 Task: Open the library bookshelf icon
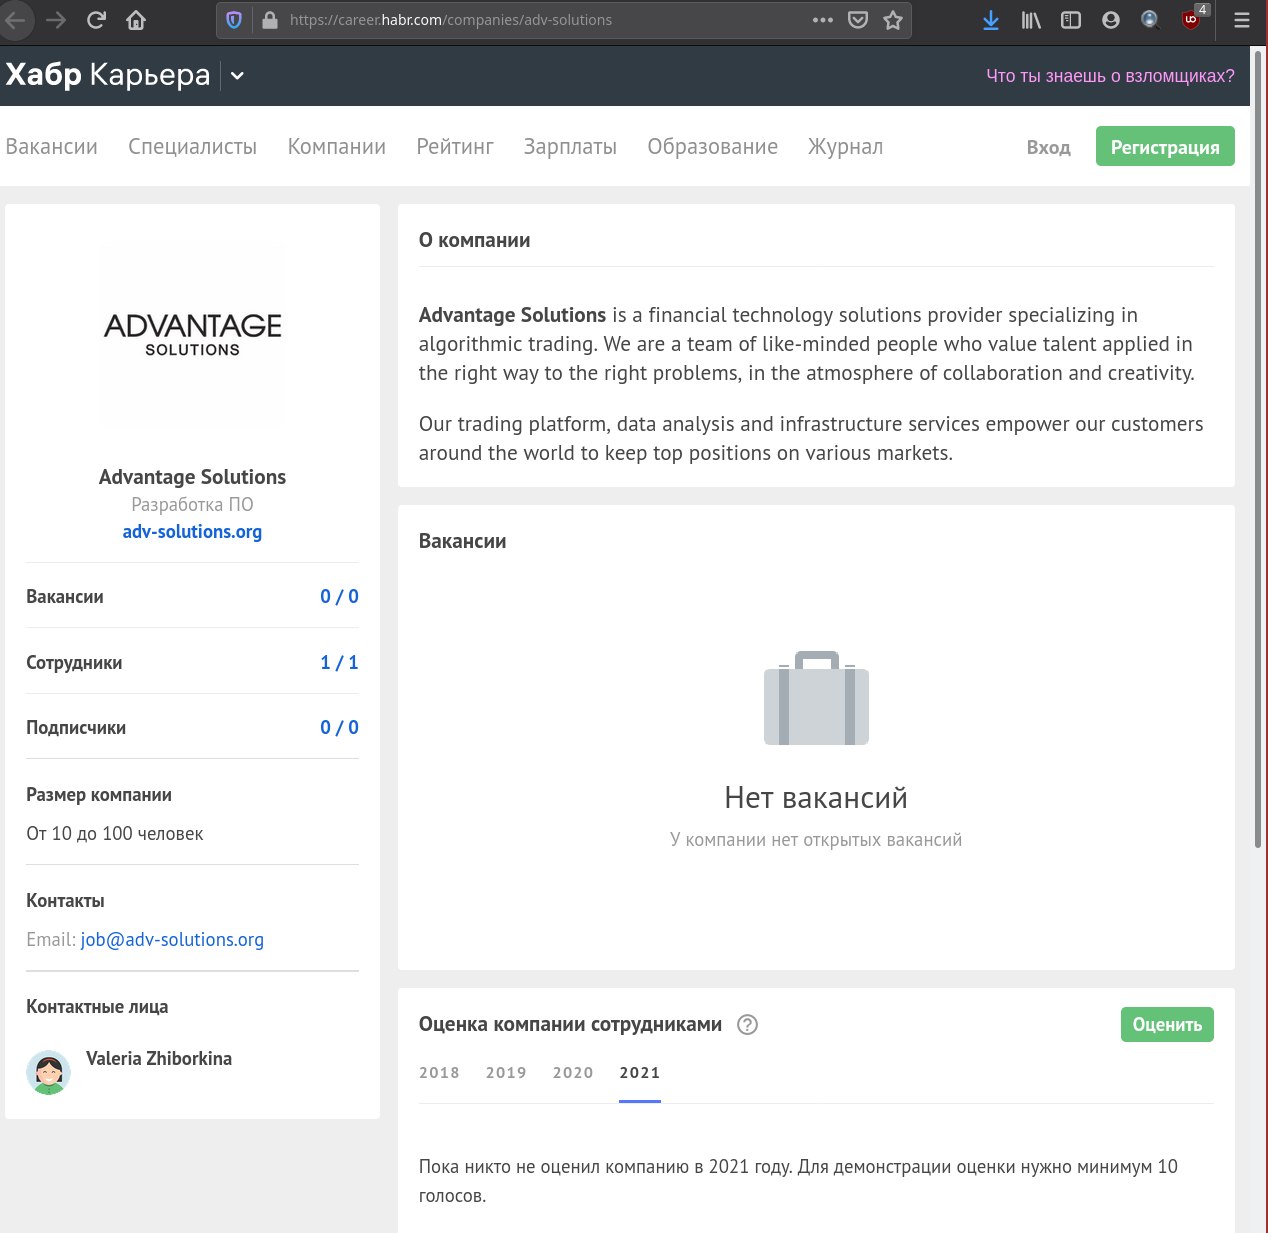(1031, 20)
